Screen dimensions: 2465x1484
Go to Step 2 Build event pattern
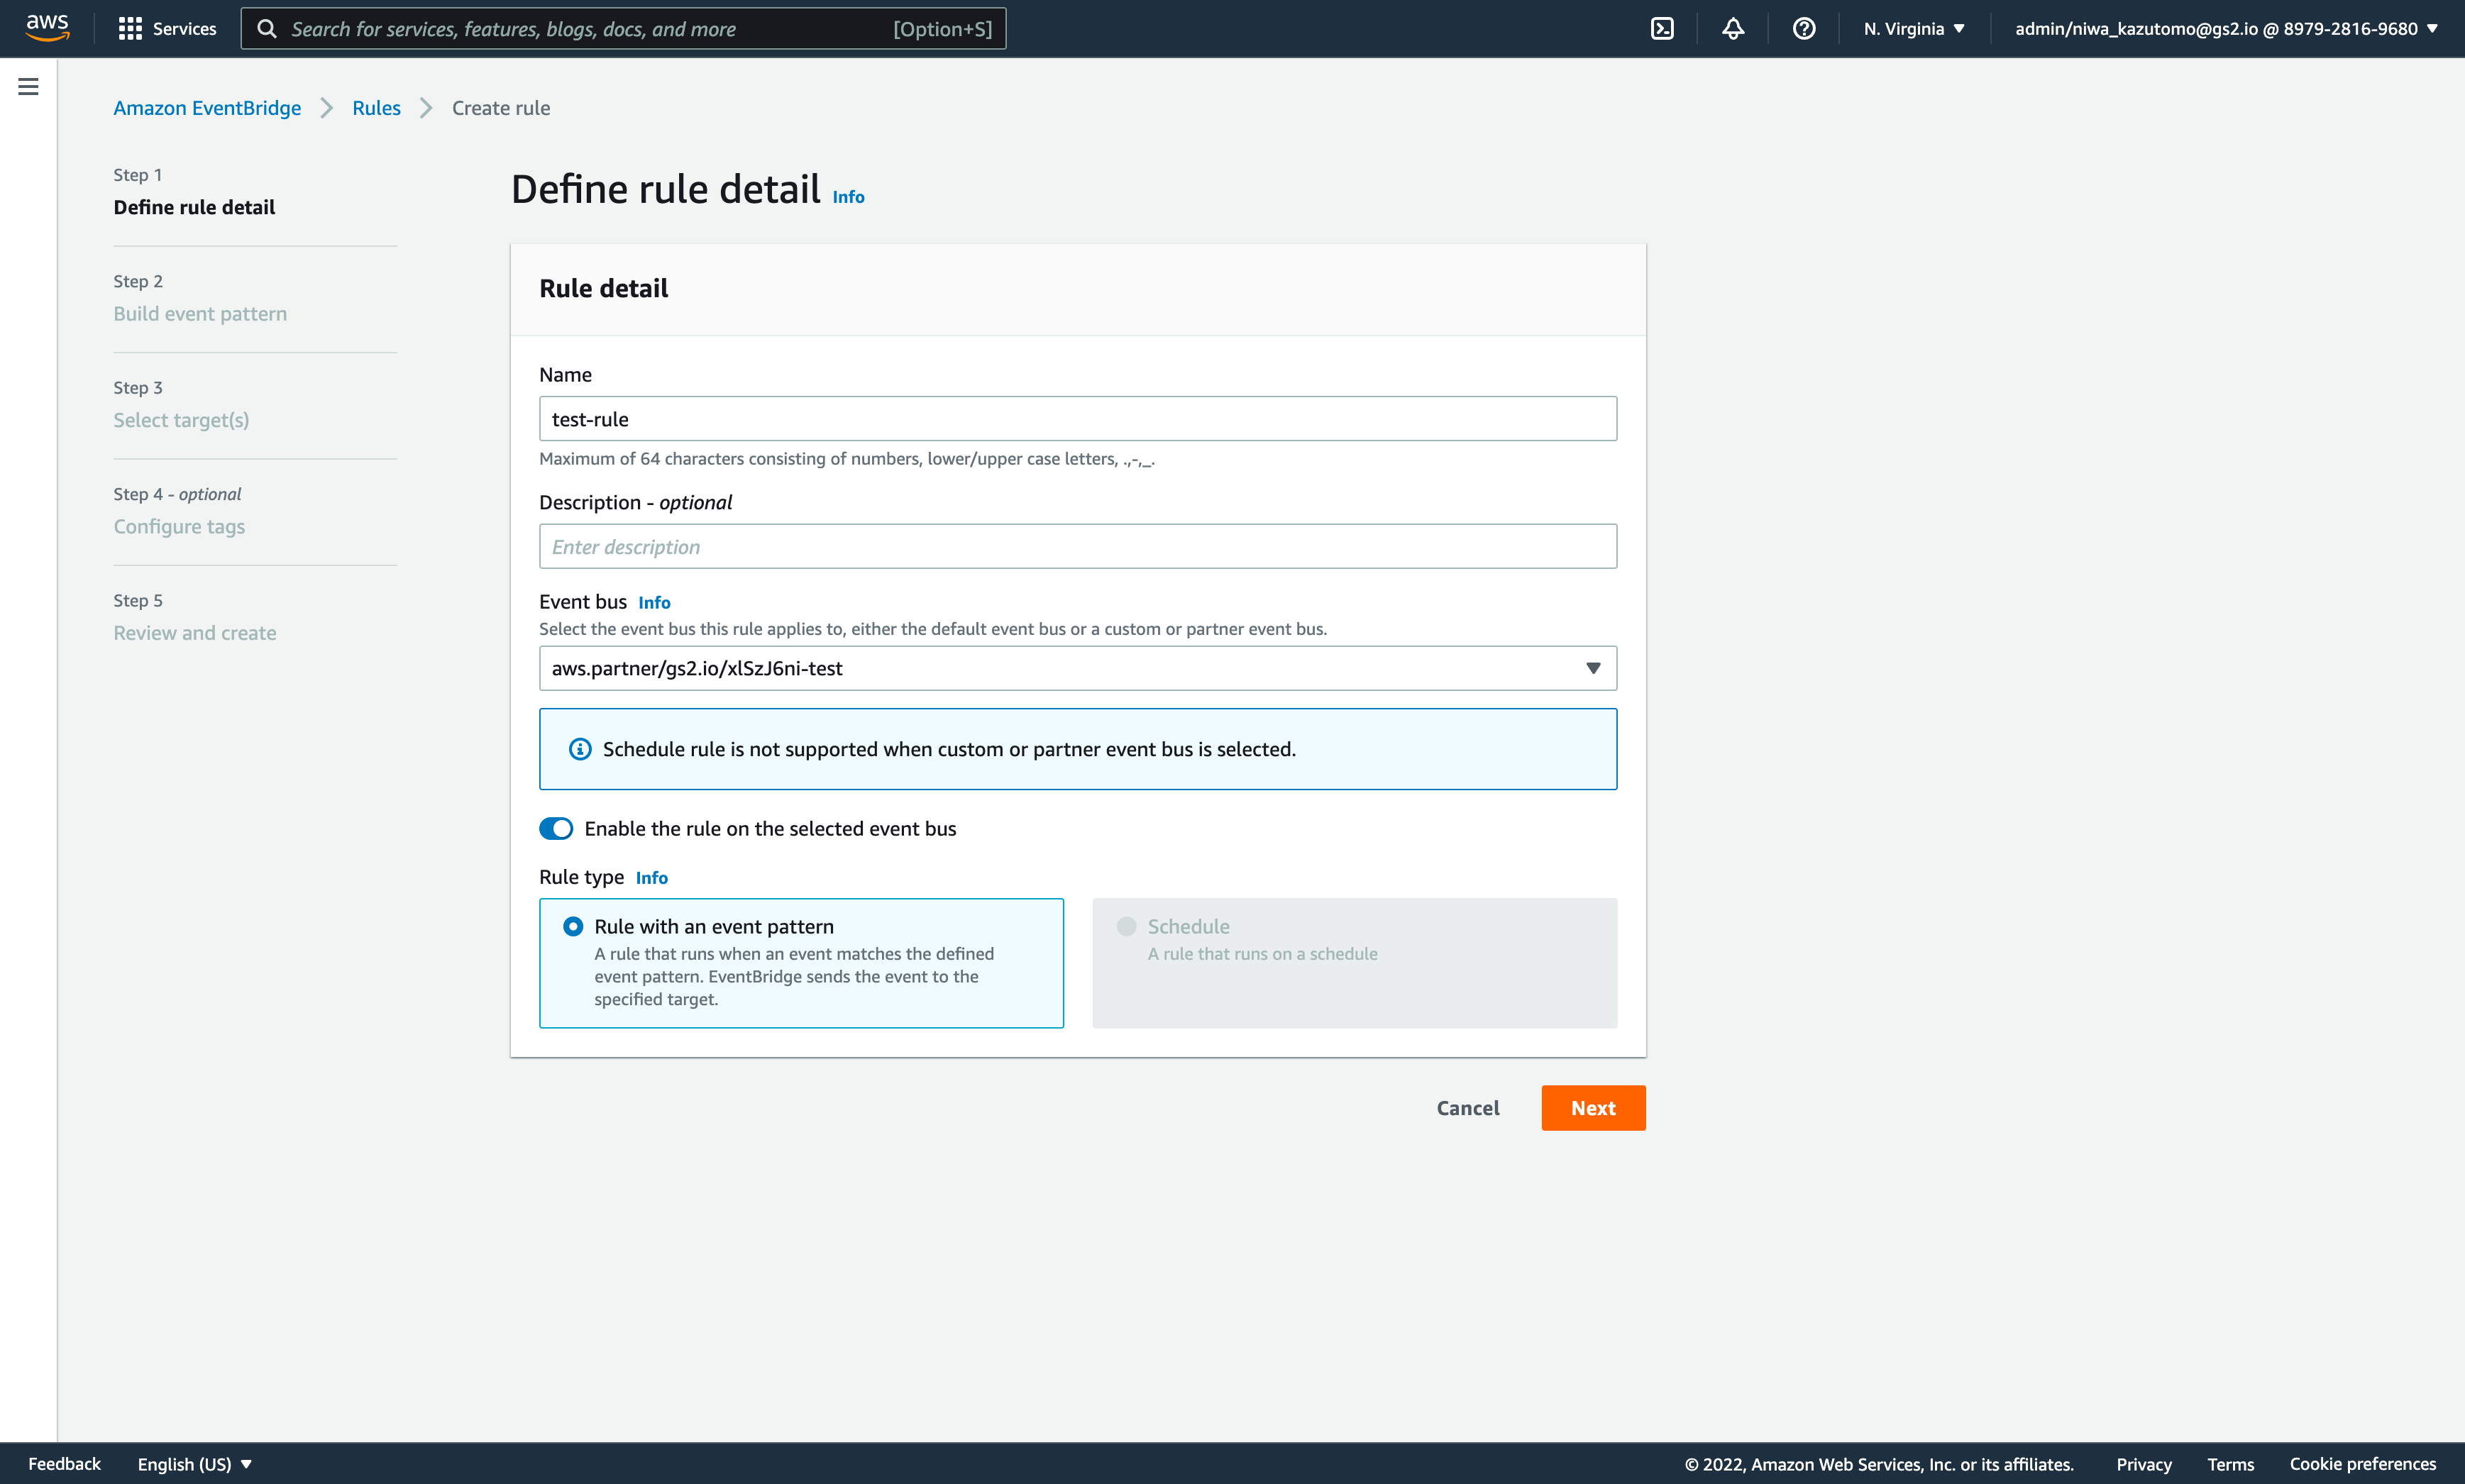click(200, 314)
